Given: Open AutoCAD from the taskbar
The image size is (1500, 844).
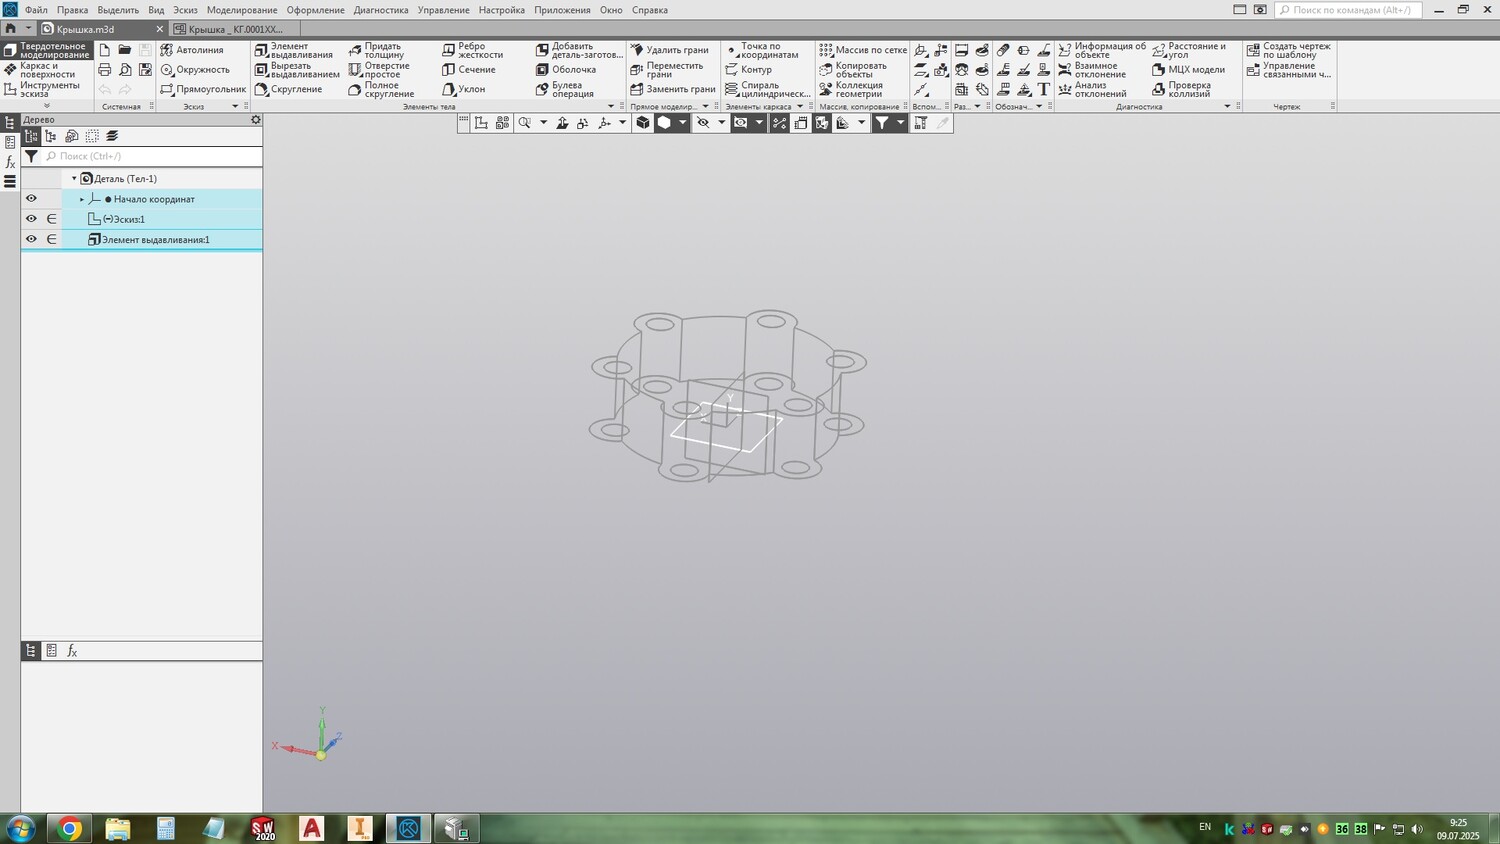Looking at the screenshot, I should coord(312,828).
